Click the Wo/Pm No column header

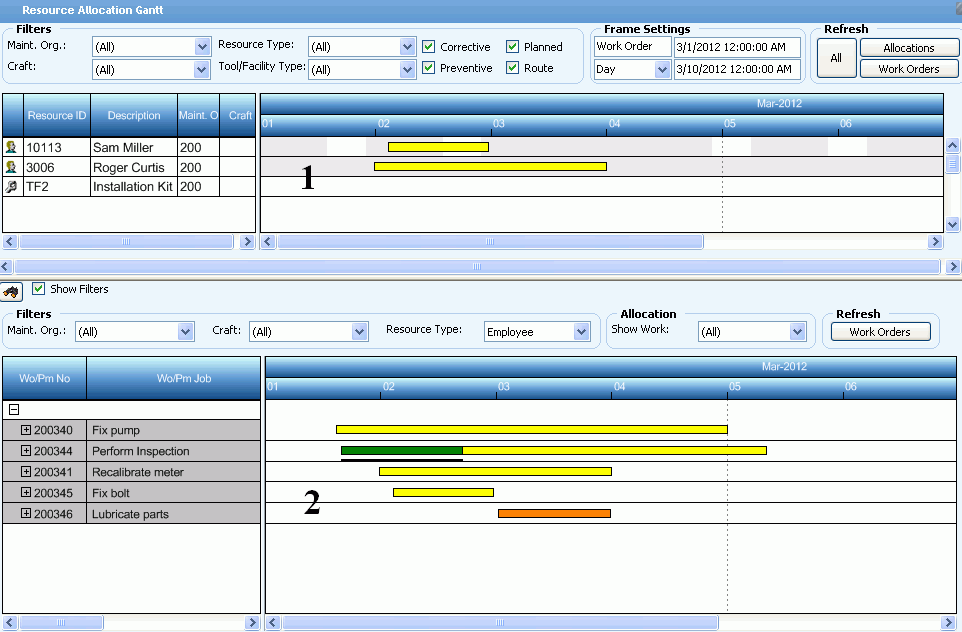[44, 378]
